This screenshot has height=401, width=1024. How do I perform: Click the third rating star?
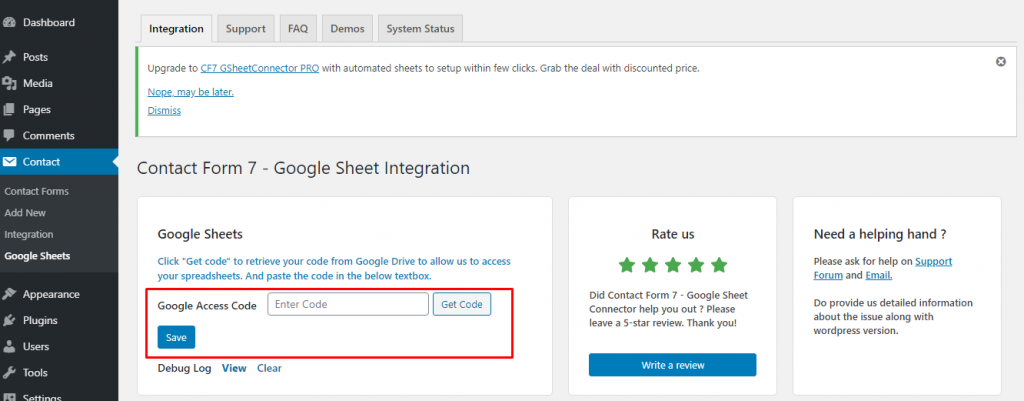[673, 265]
